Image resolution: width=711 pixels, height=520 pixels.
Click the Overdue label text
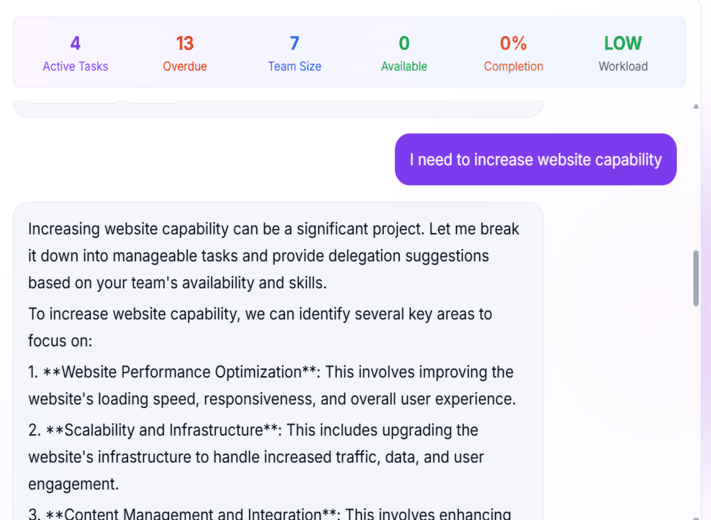click(x=185, y=66)
